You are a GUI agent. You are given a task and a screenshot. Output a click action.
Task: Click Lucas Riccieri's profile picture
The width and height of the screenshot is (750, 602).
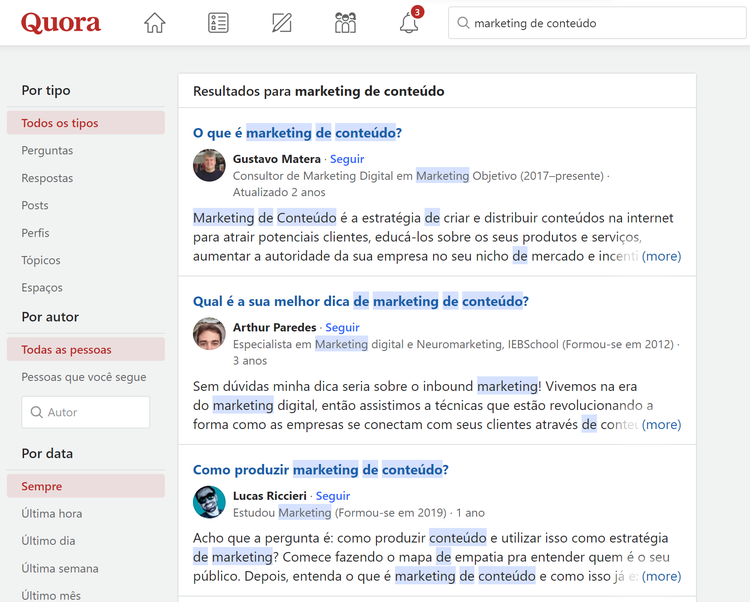[209, 502]
